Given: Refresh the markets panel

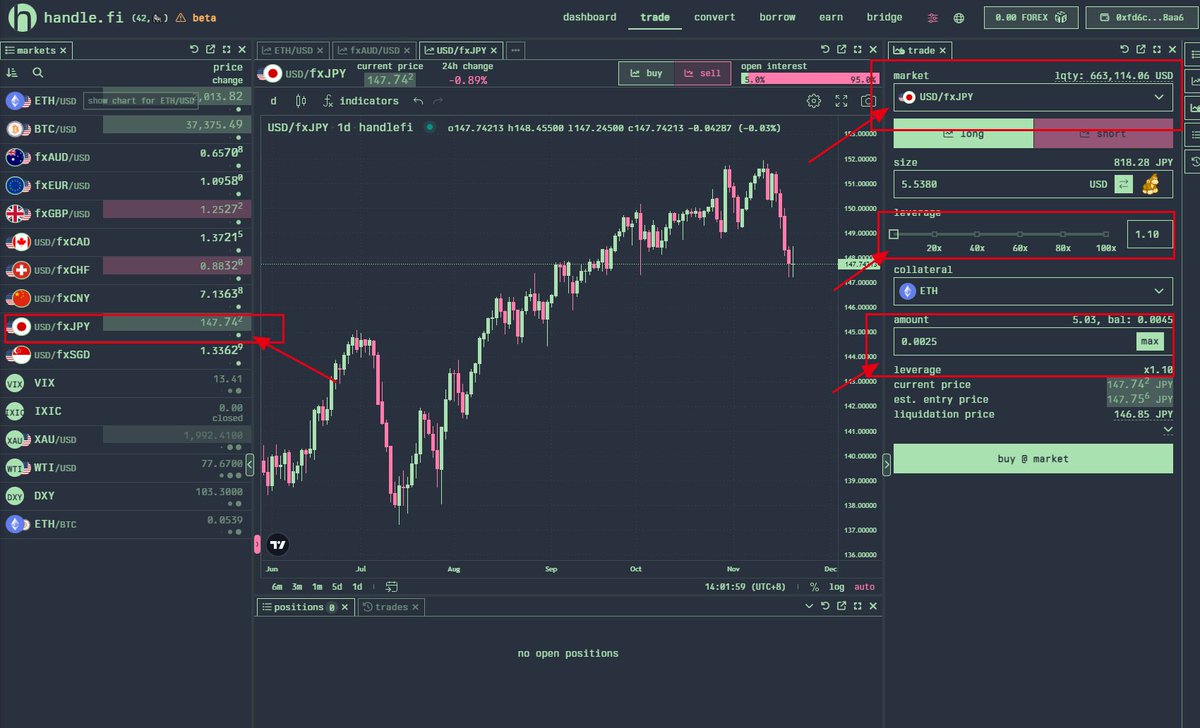Looking at the screenshot, I should (194, 49).
